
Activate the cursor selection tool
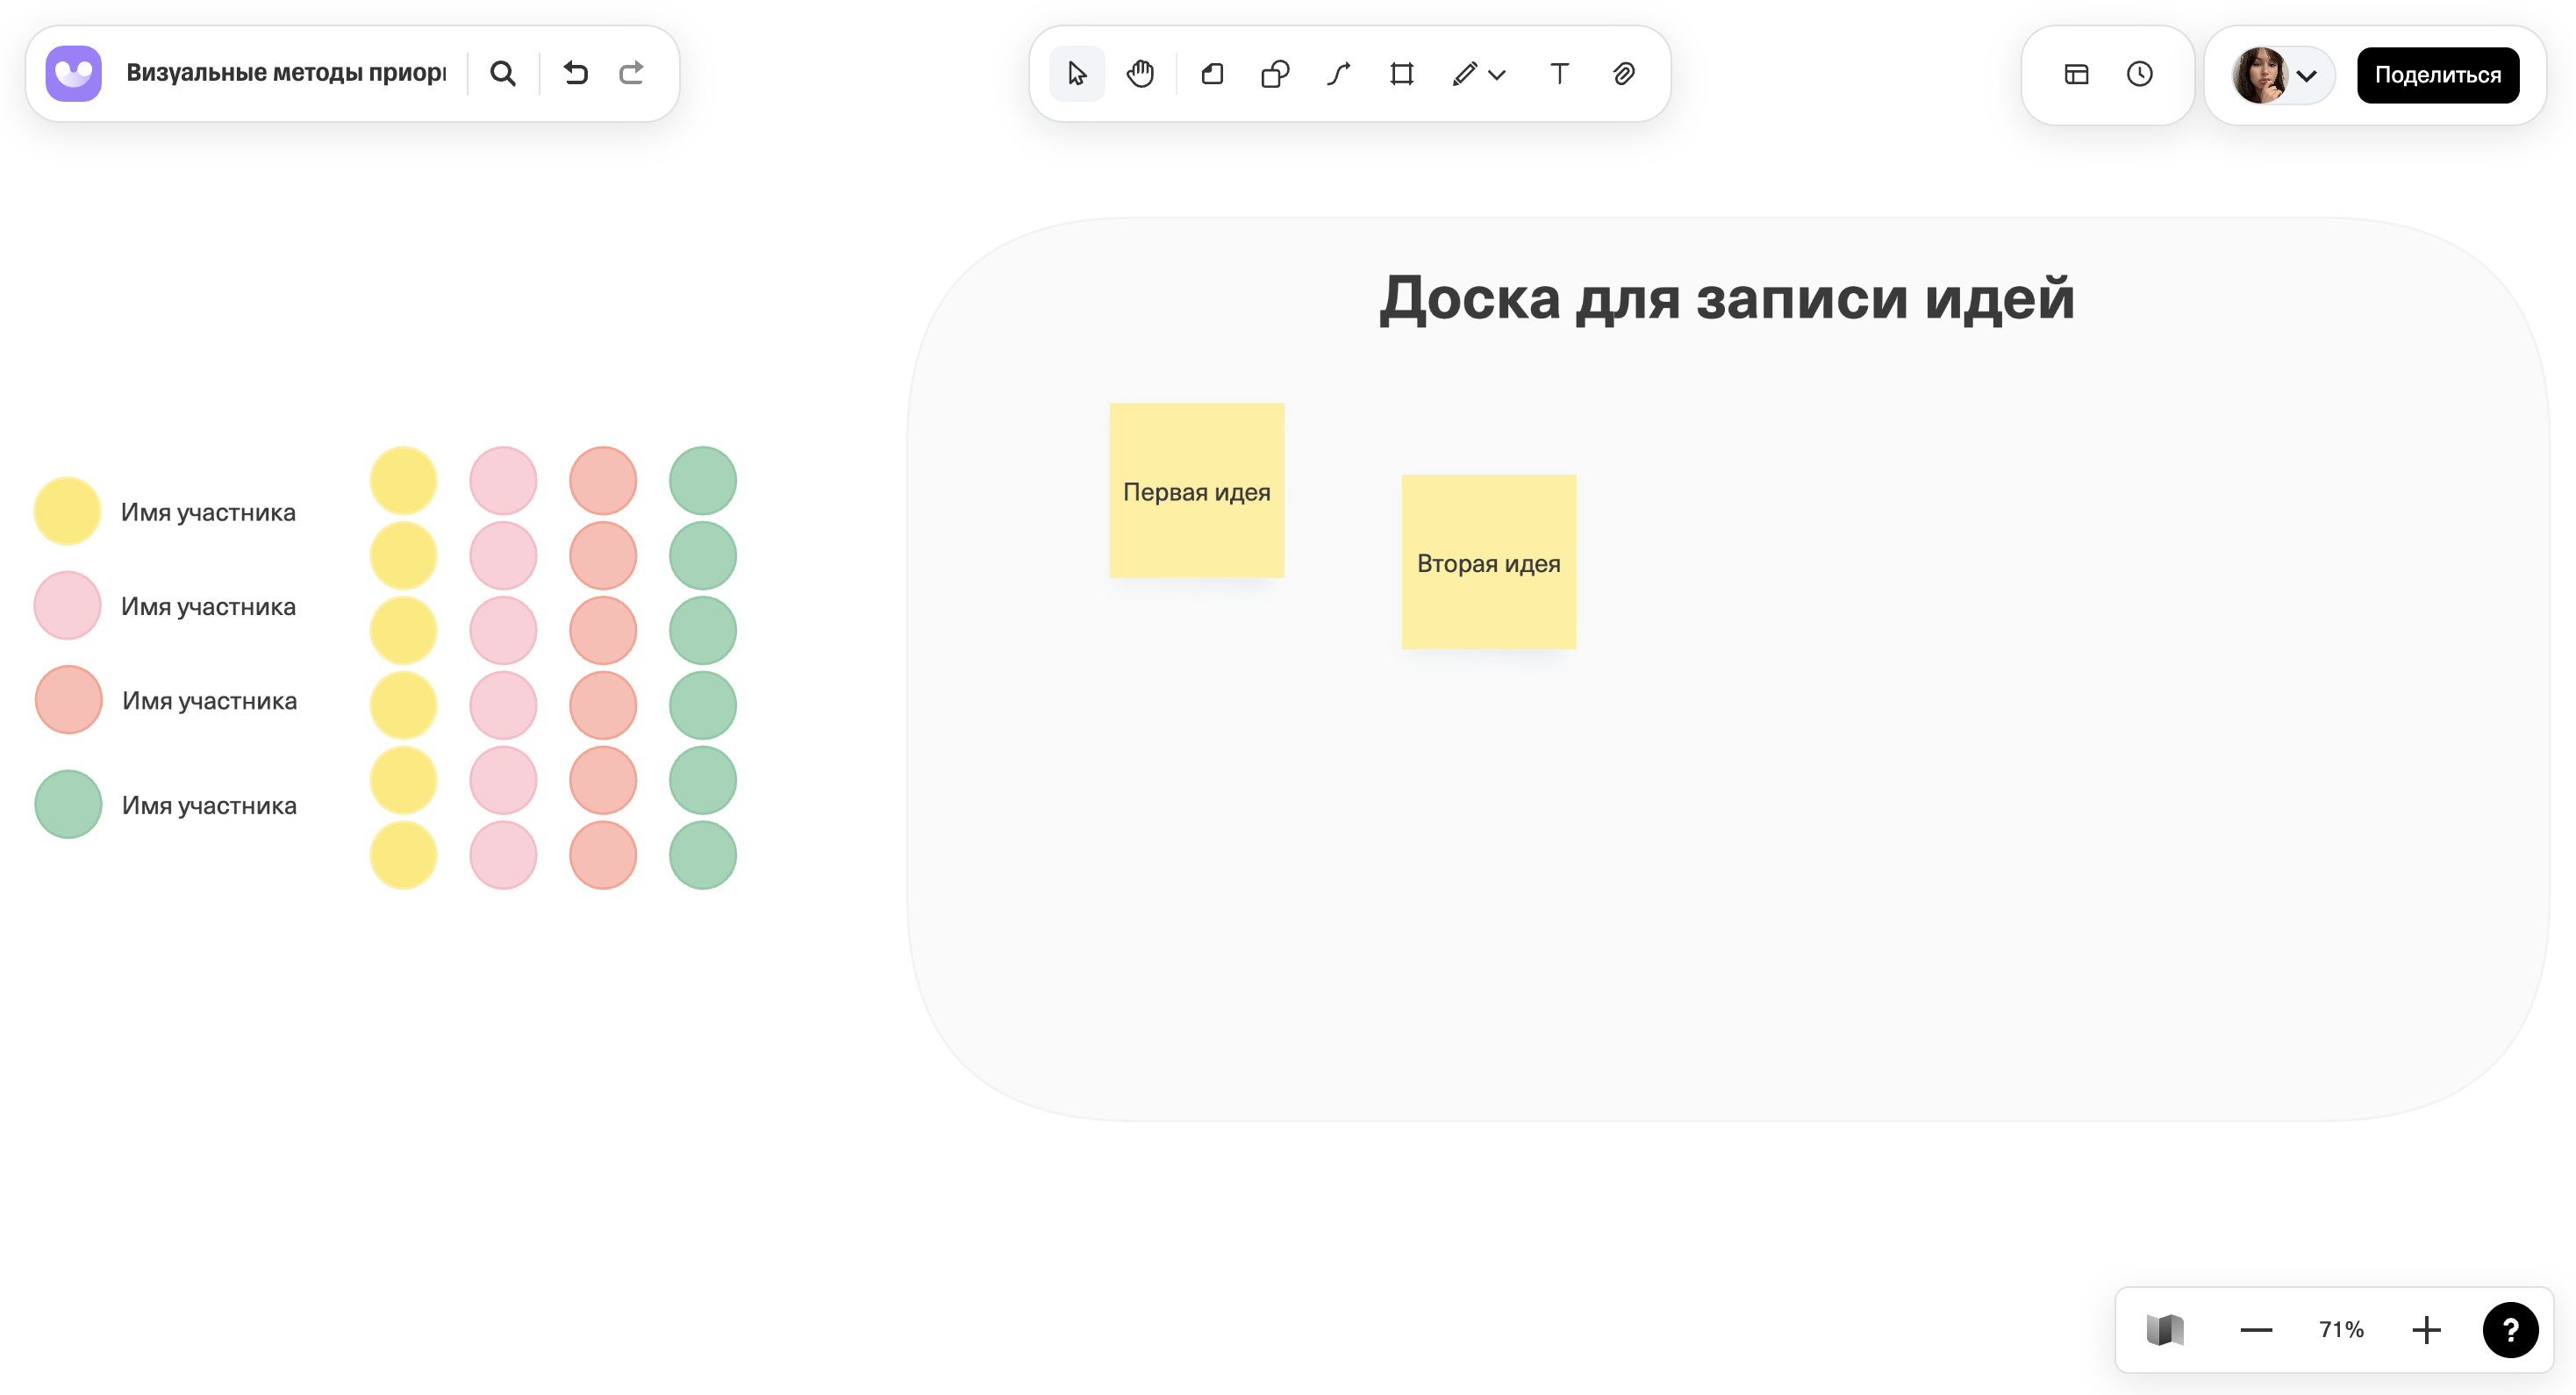coord(1076,73)
